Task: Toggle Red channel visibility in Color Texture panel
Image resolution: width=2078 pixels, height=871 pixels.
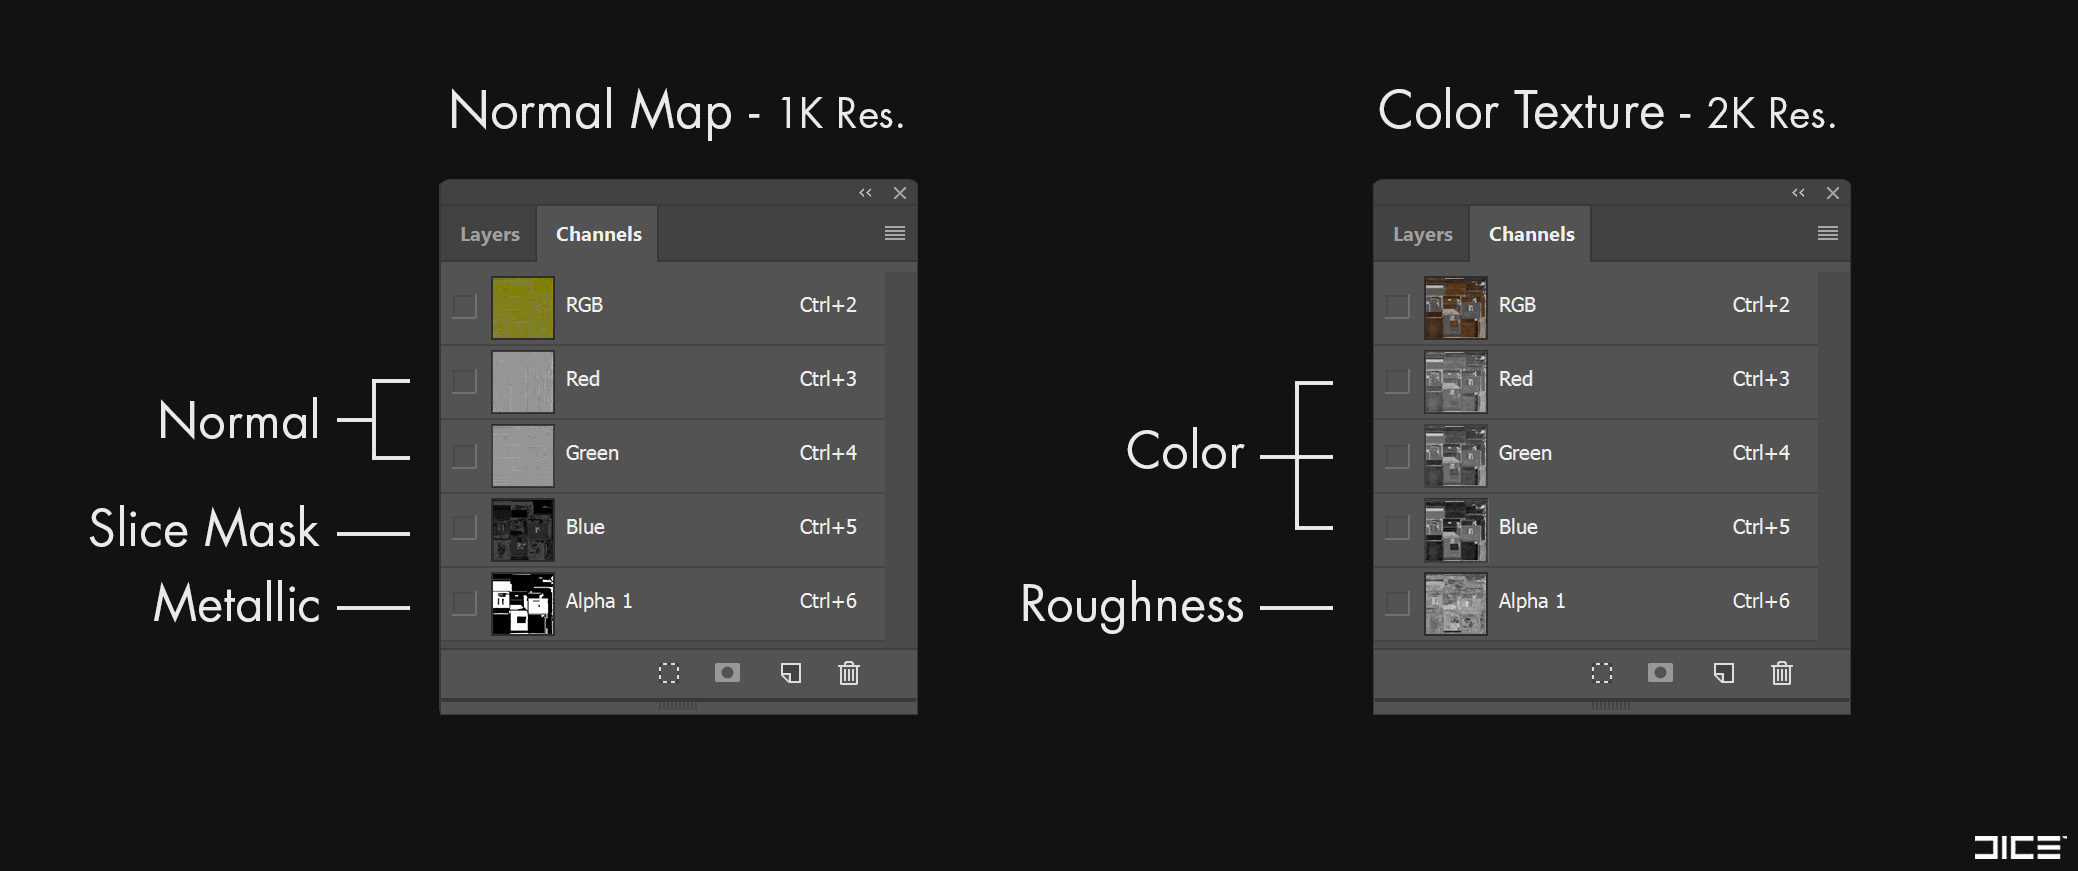Action: point(1397,381)
